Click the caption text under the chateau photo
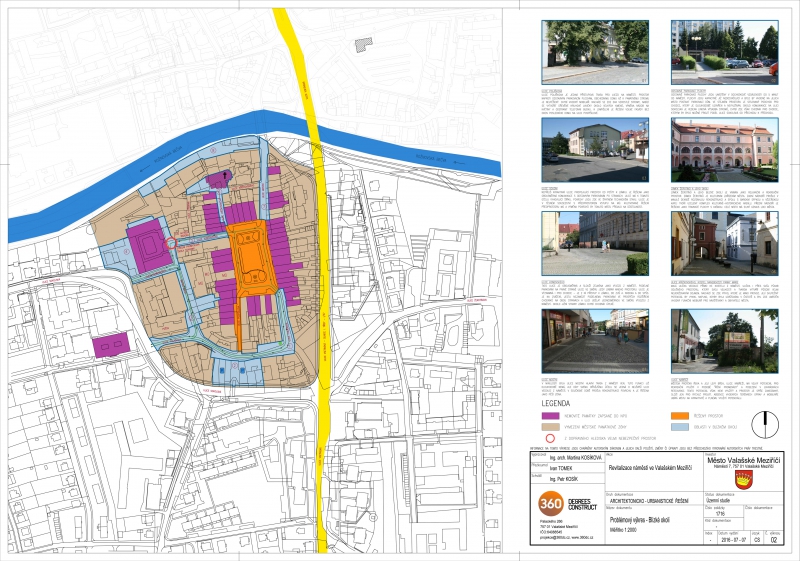Screen dimensions: 800x561 pyautogui.click(x=724, y=198)
